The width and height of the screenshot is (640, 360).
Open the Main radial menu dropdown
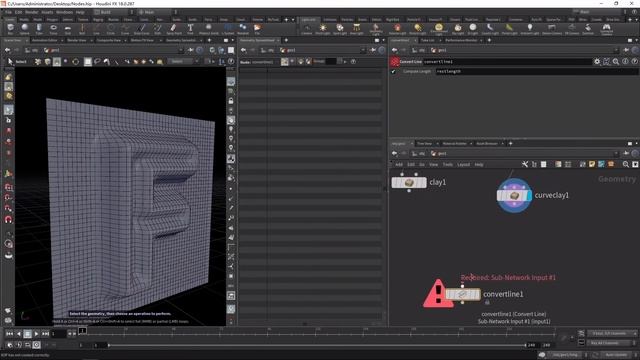(x=157, y=12)
